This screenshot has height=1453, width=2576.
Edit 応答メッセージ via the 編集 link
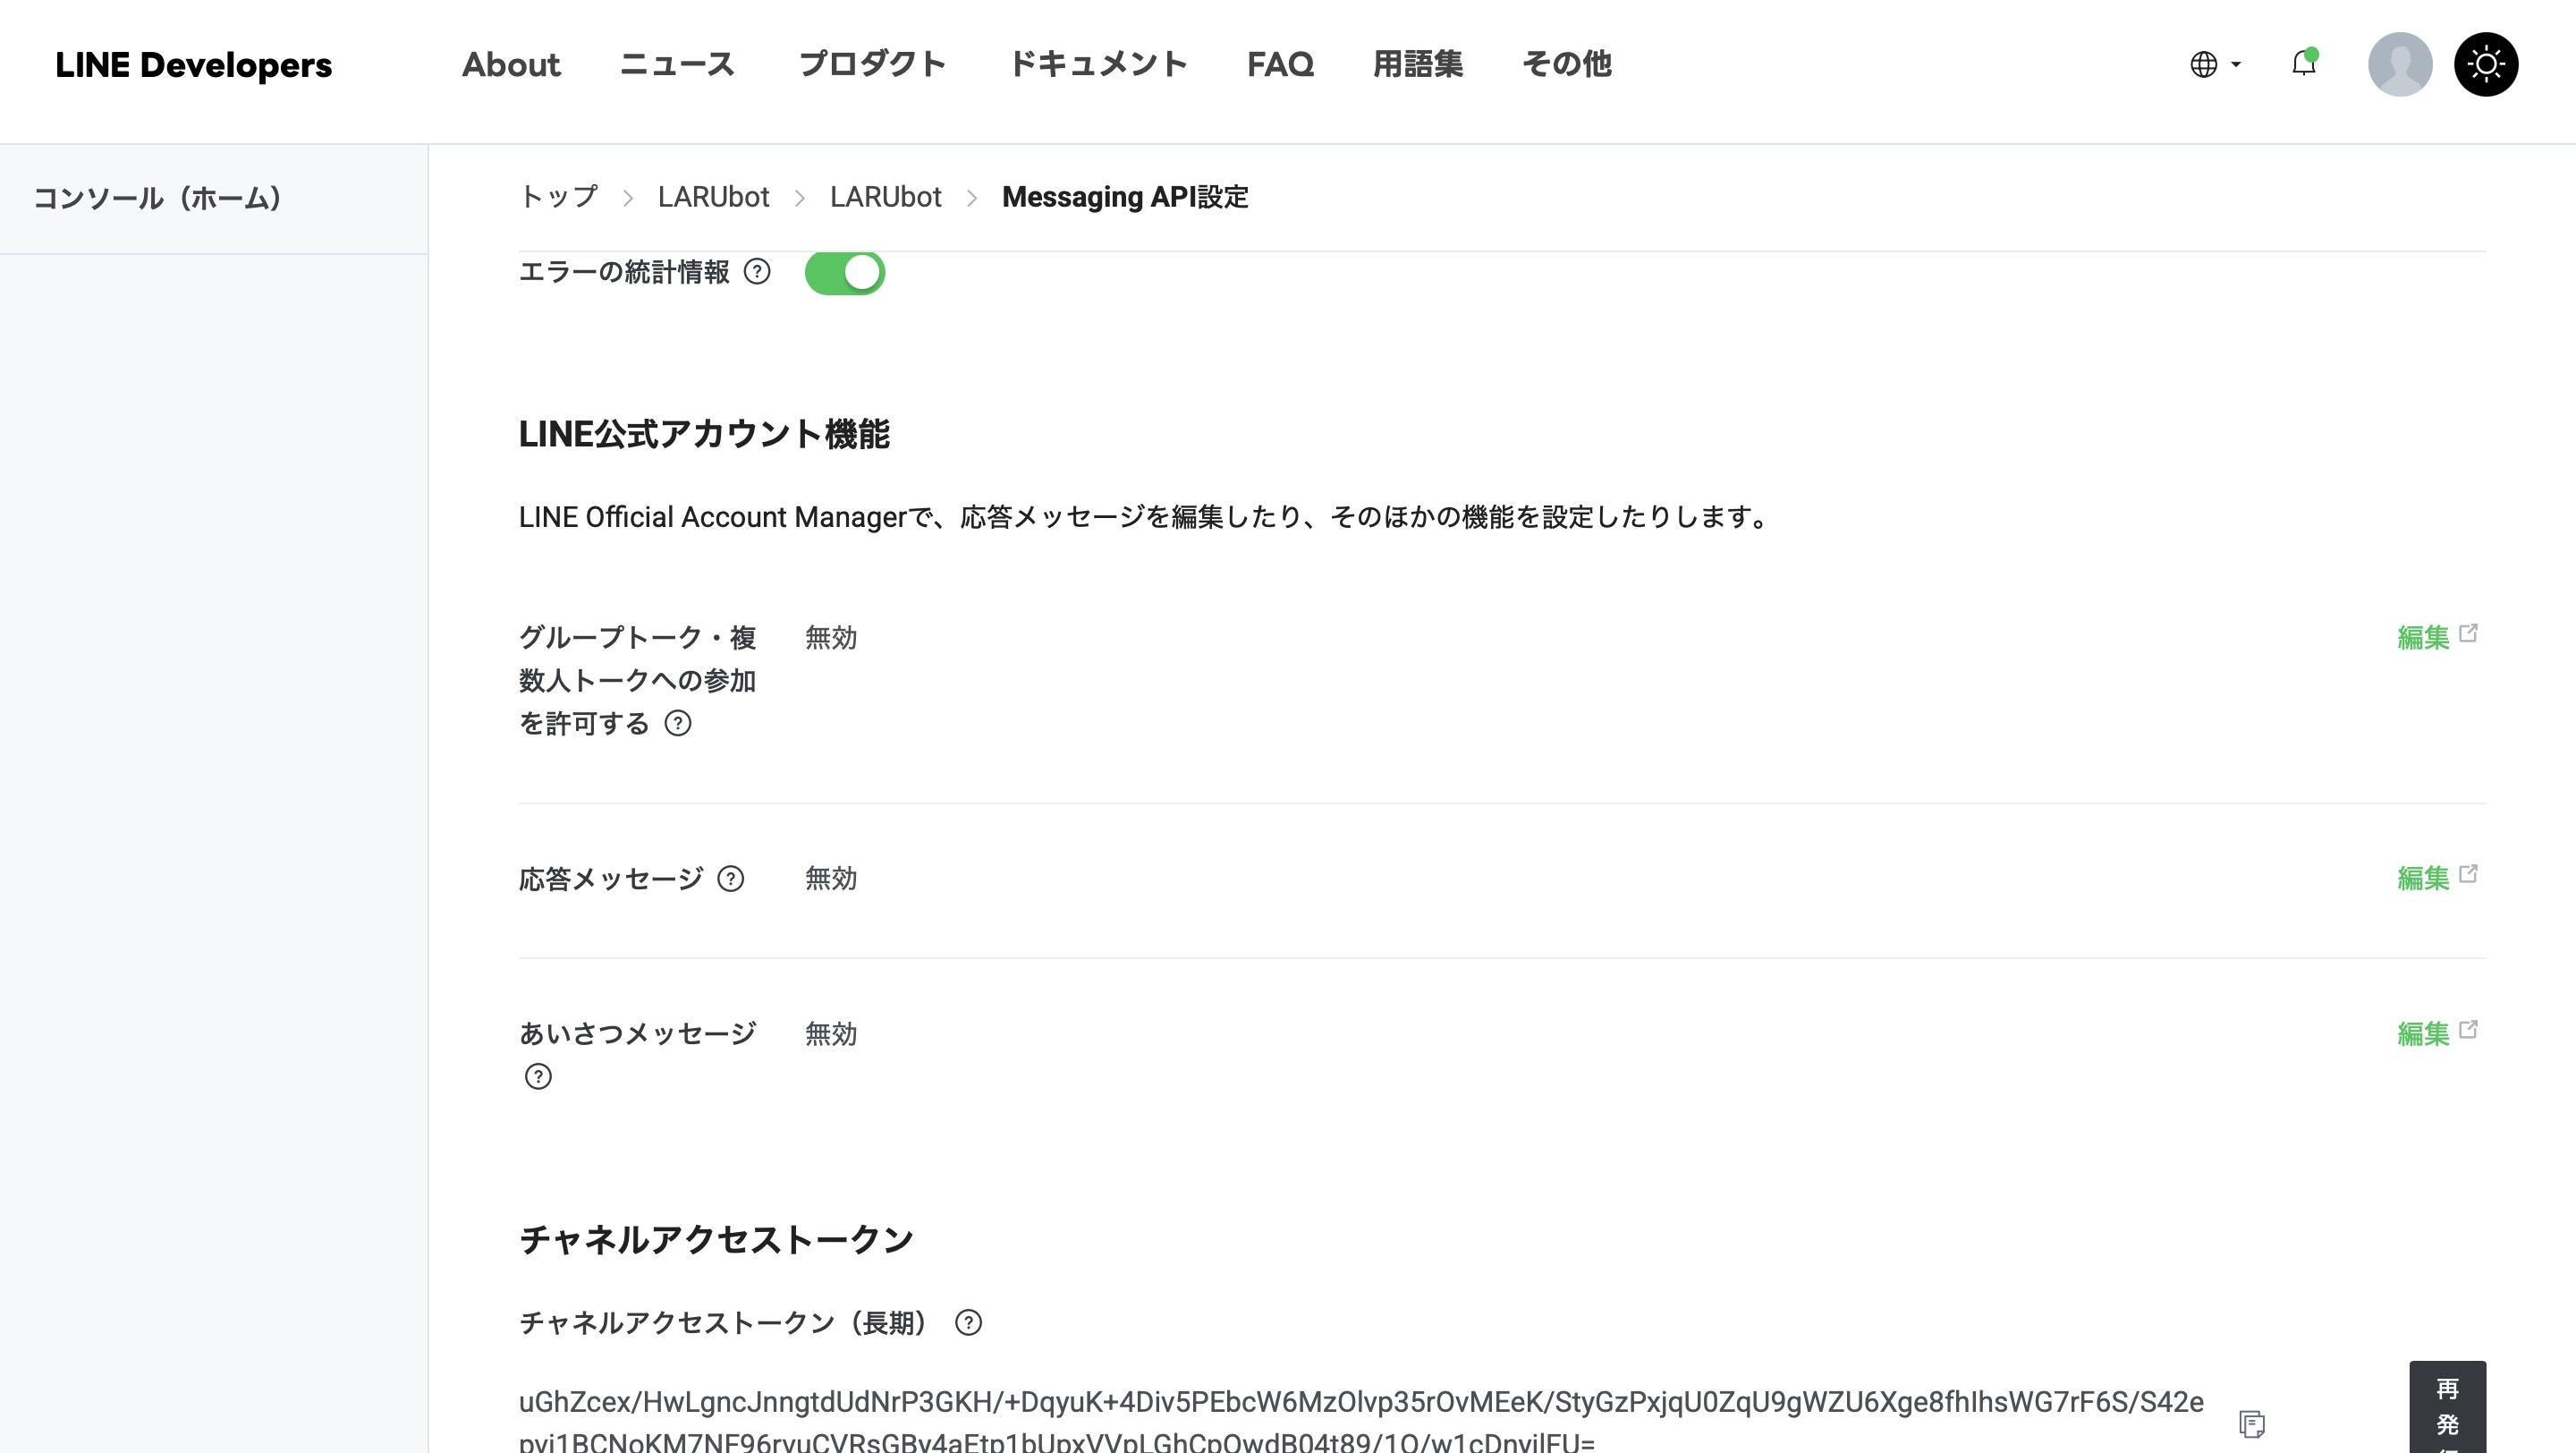pyautogui.click(x=2425, y=878)
